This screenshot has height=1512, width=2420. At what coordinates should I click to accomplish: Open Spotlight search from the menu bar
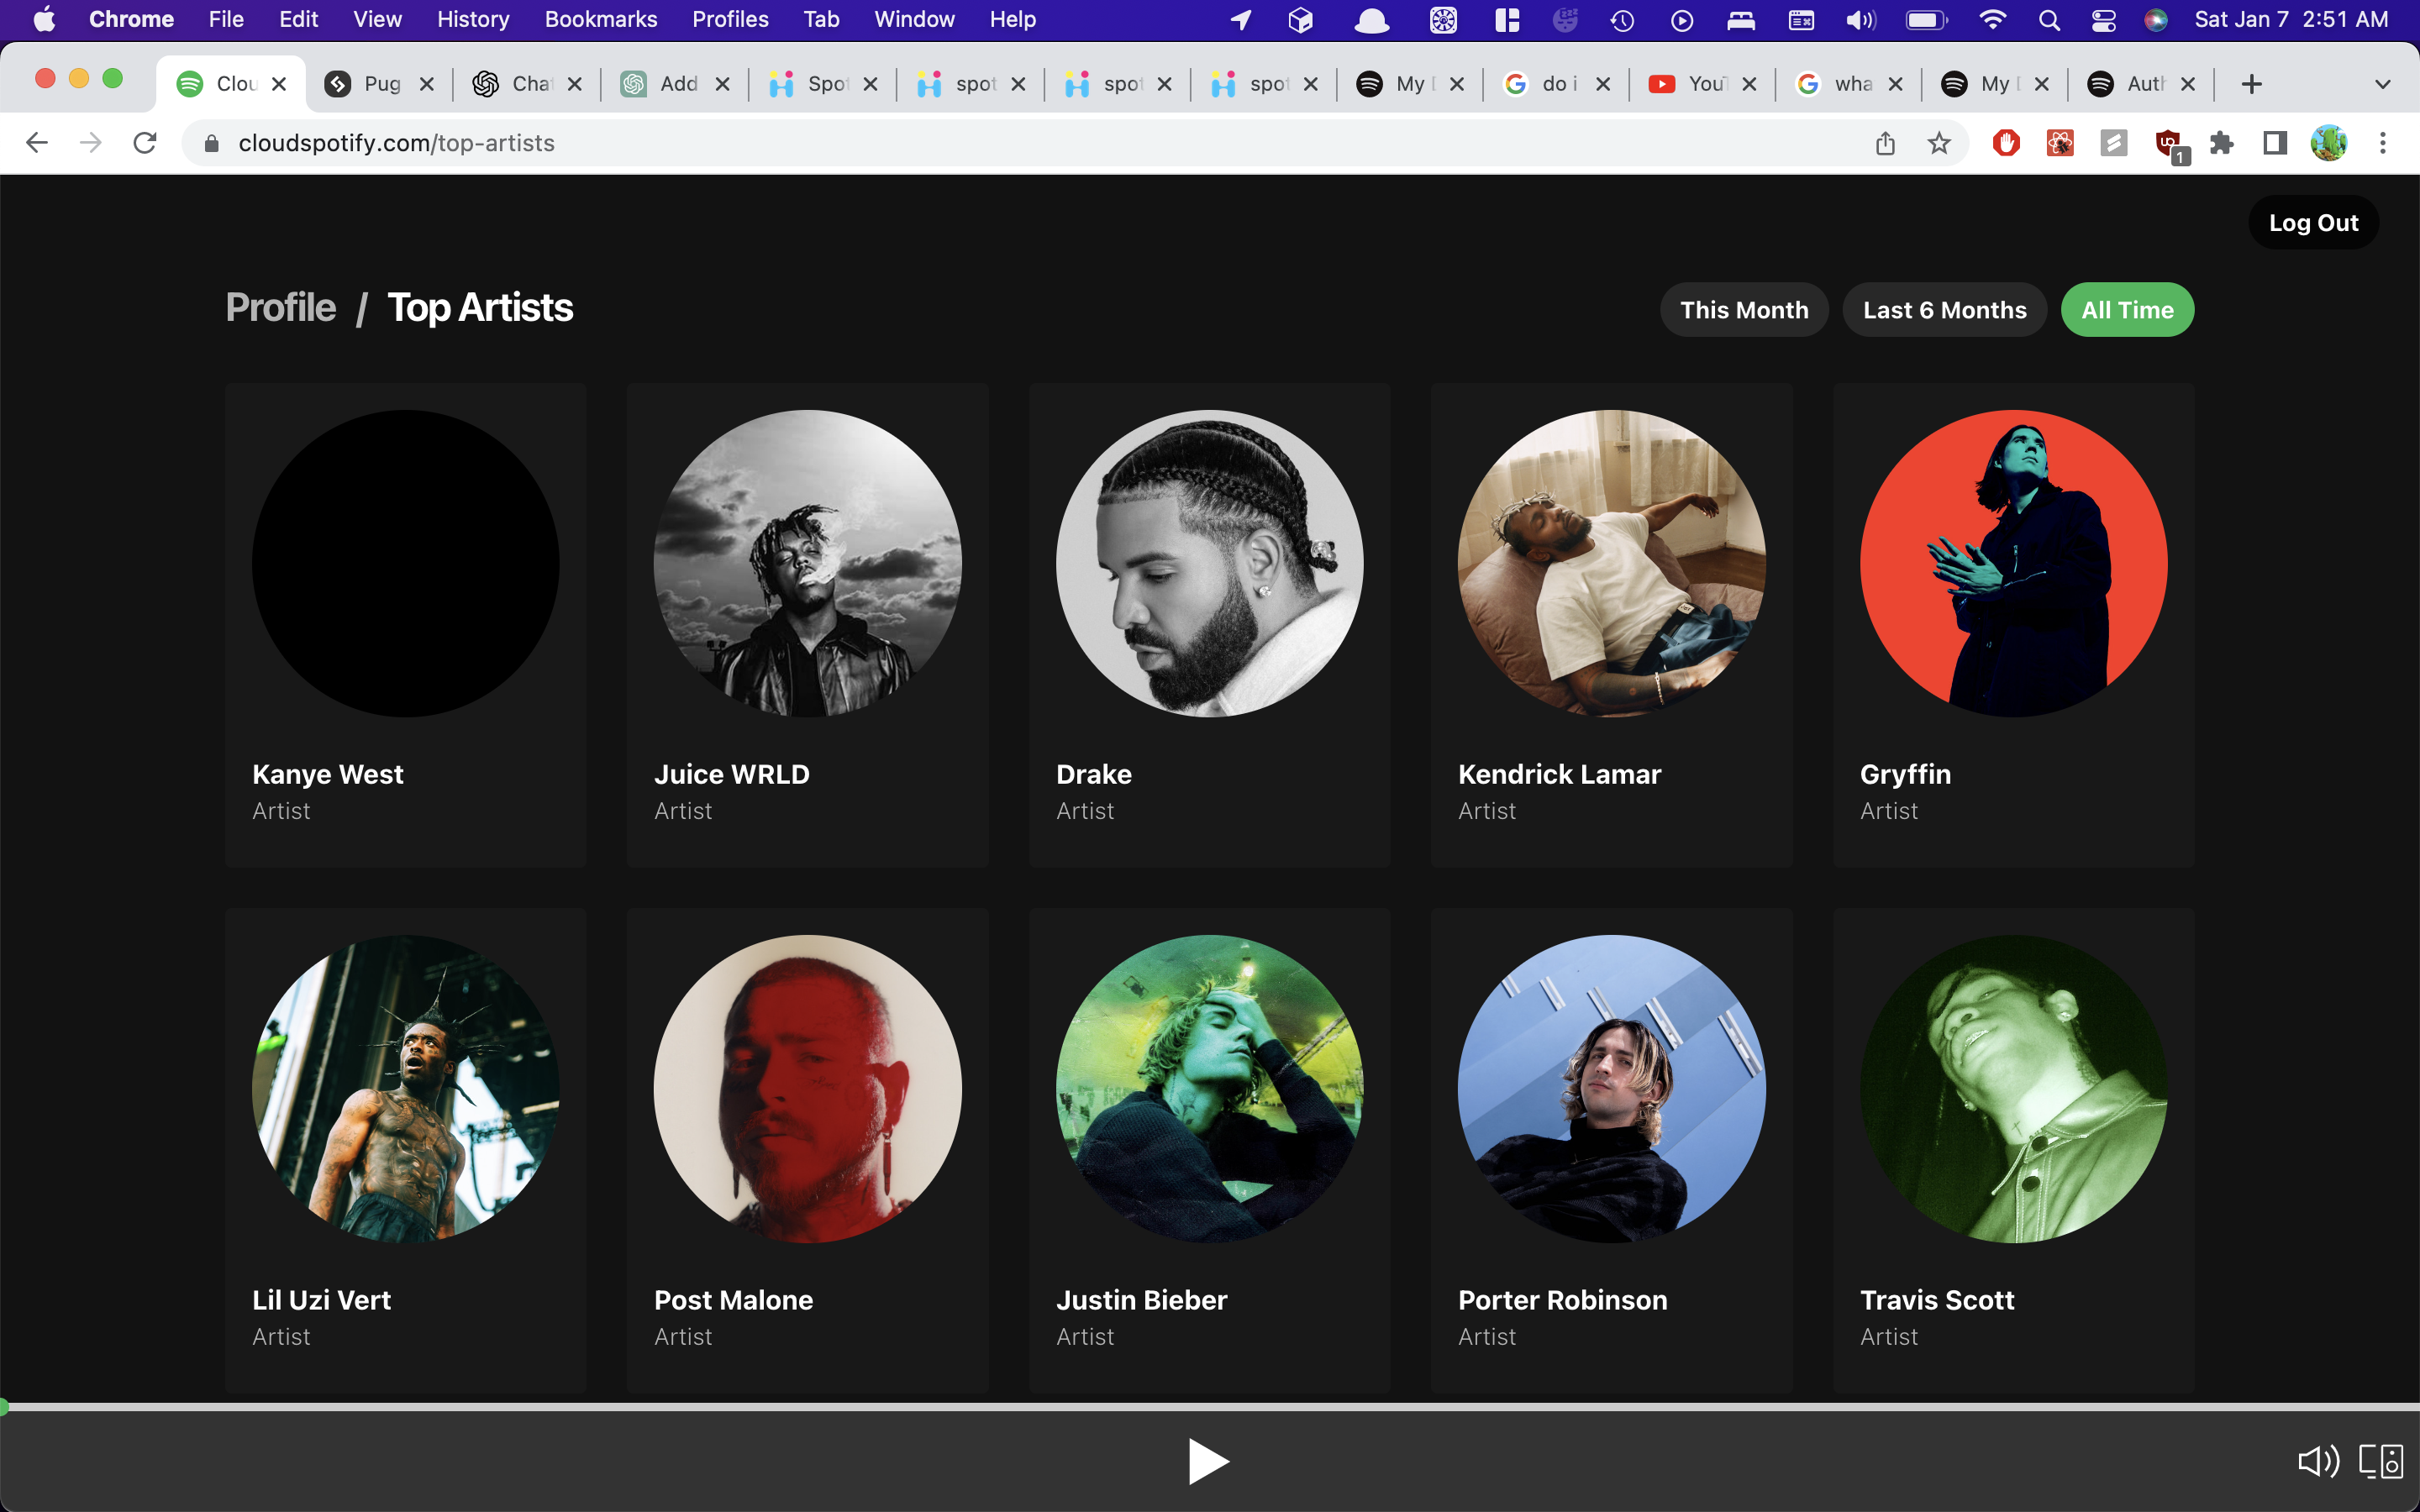2048,19
